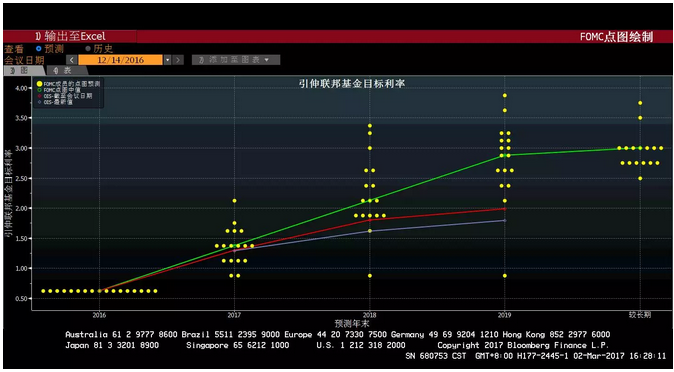Click the 12/14/2016 meeting date field
The image size is (674, 372).
tap(120, 60)
